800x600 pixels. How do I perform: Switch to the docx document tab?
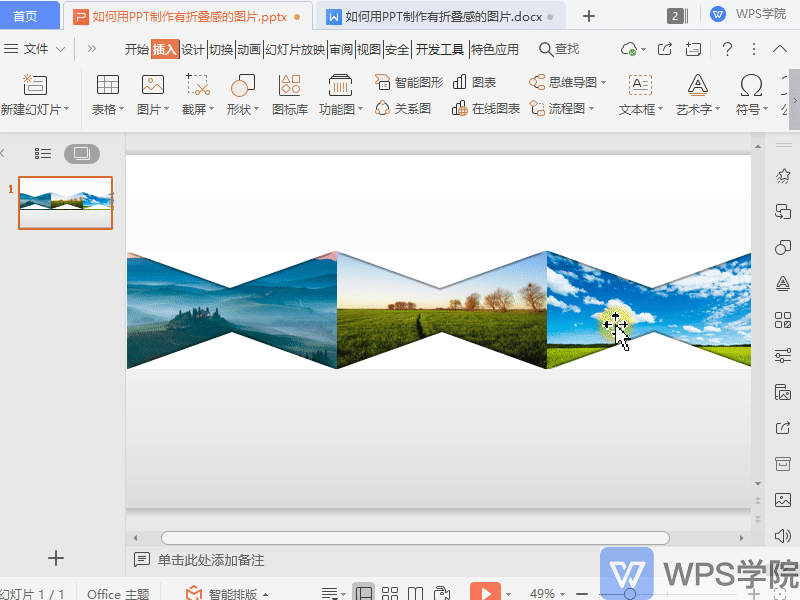pos(440,17)
